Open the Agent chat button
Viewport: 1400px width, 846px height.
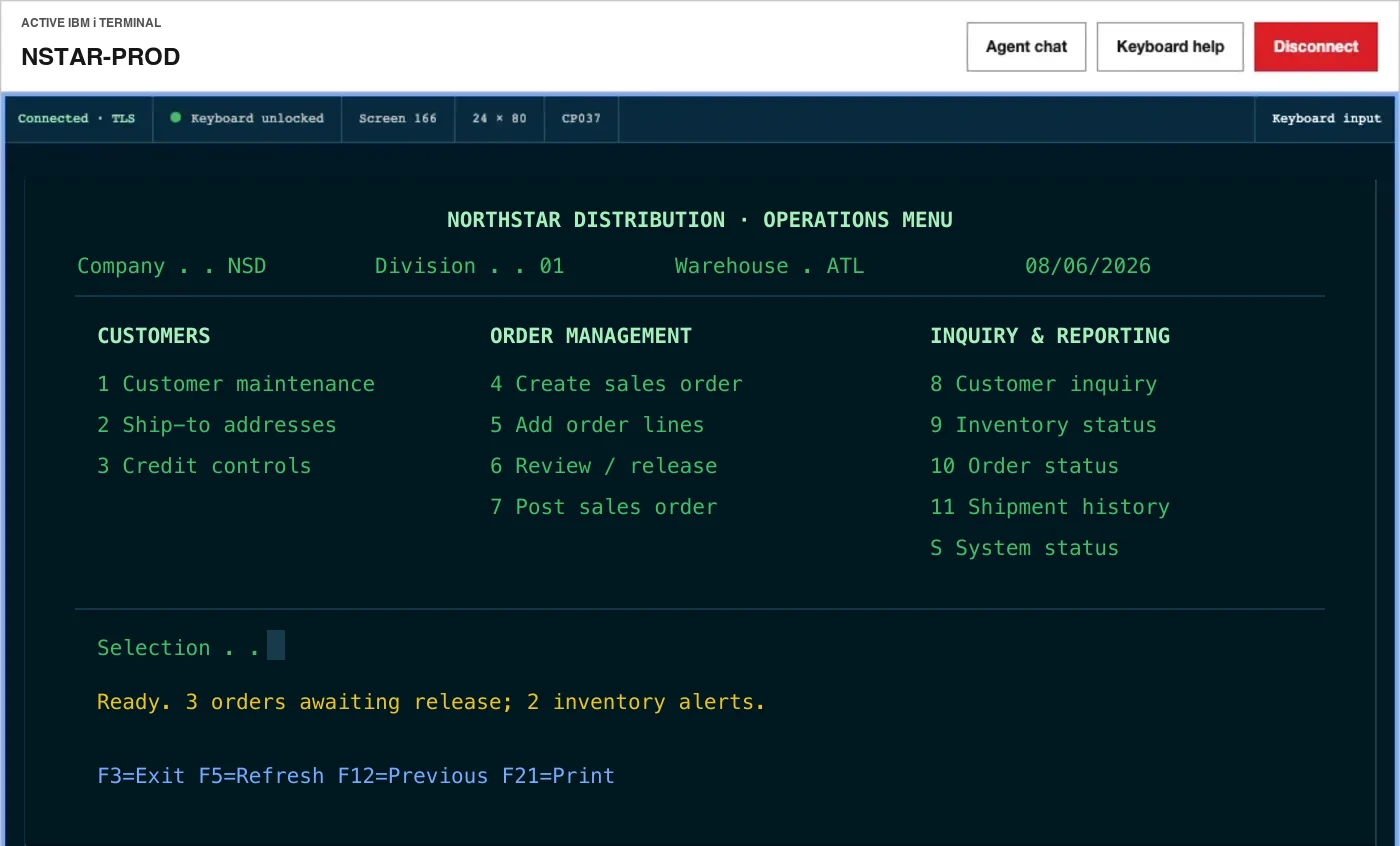[1026, 47]
